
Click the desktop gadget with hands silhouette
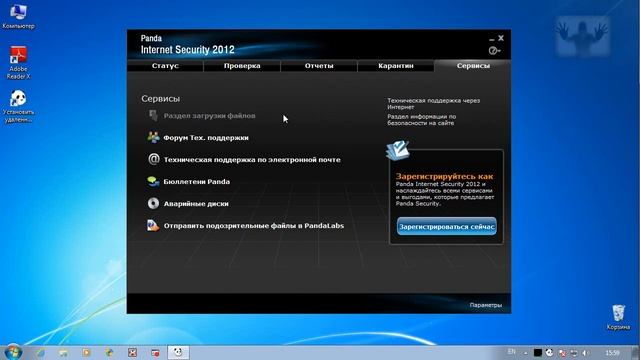[582, 36]
